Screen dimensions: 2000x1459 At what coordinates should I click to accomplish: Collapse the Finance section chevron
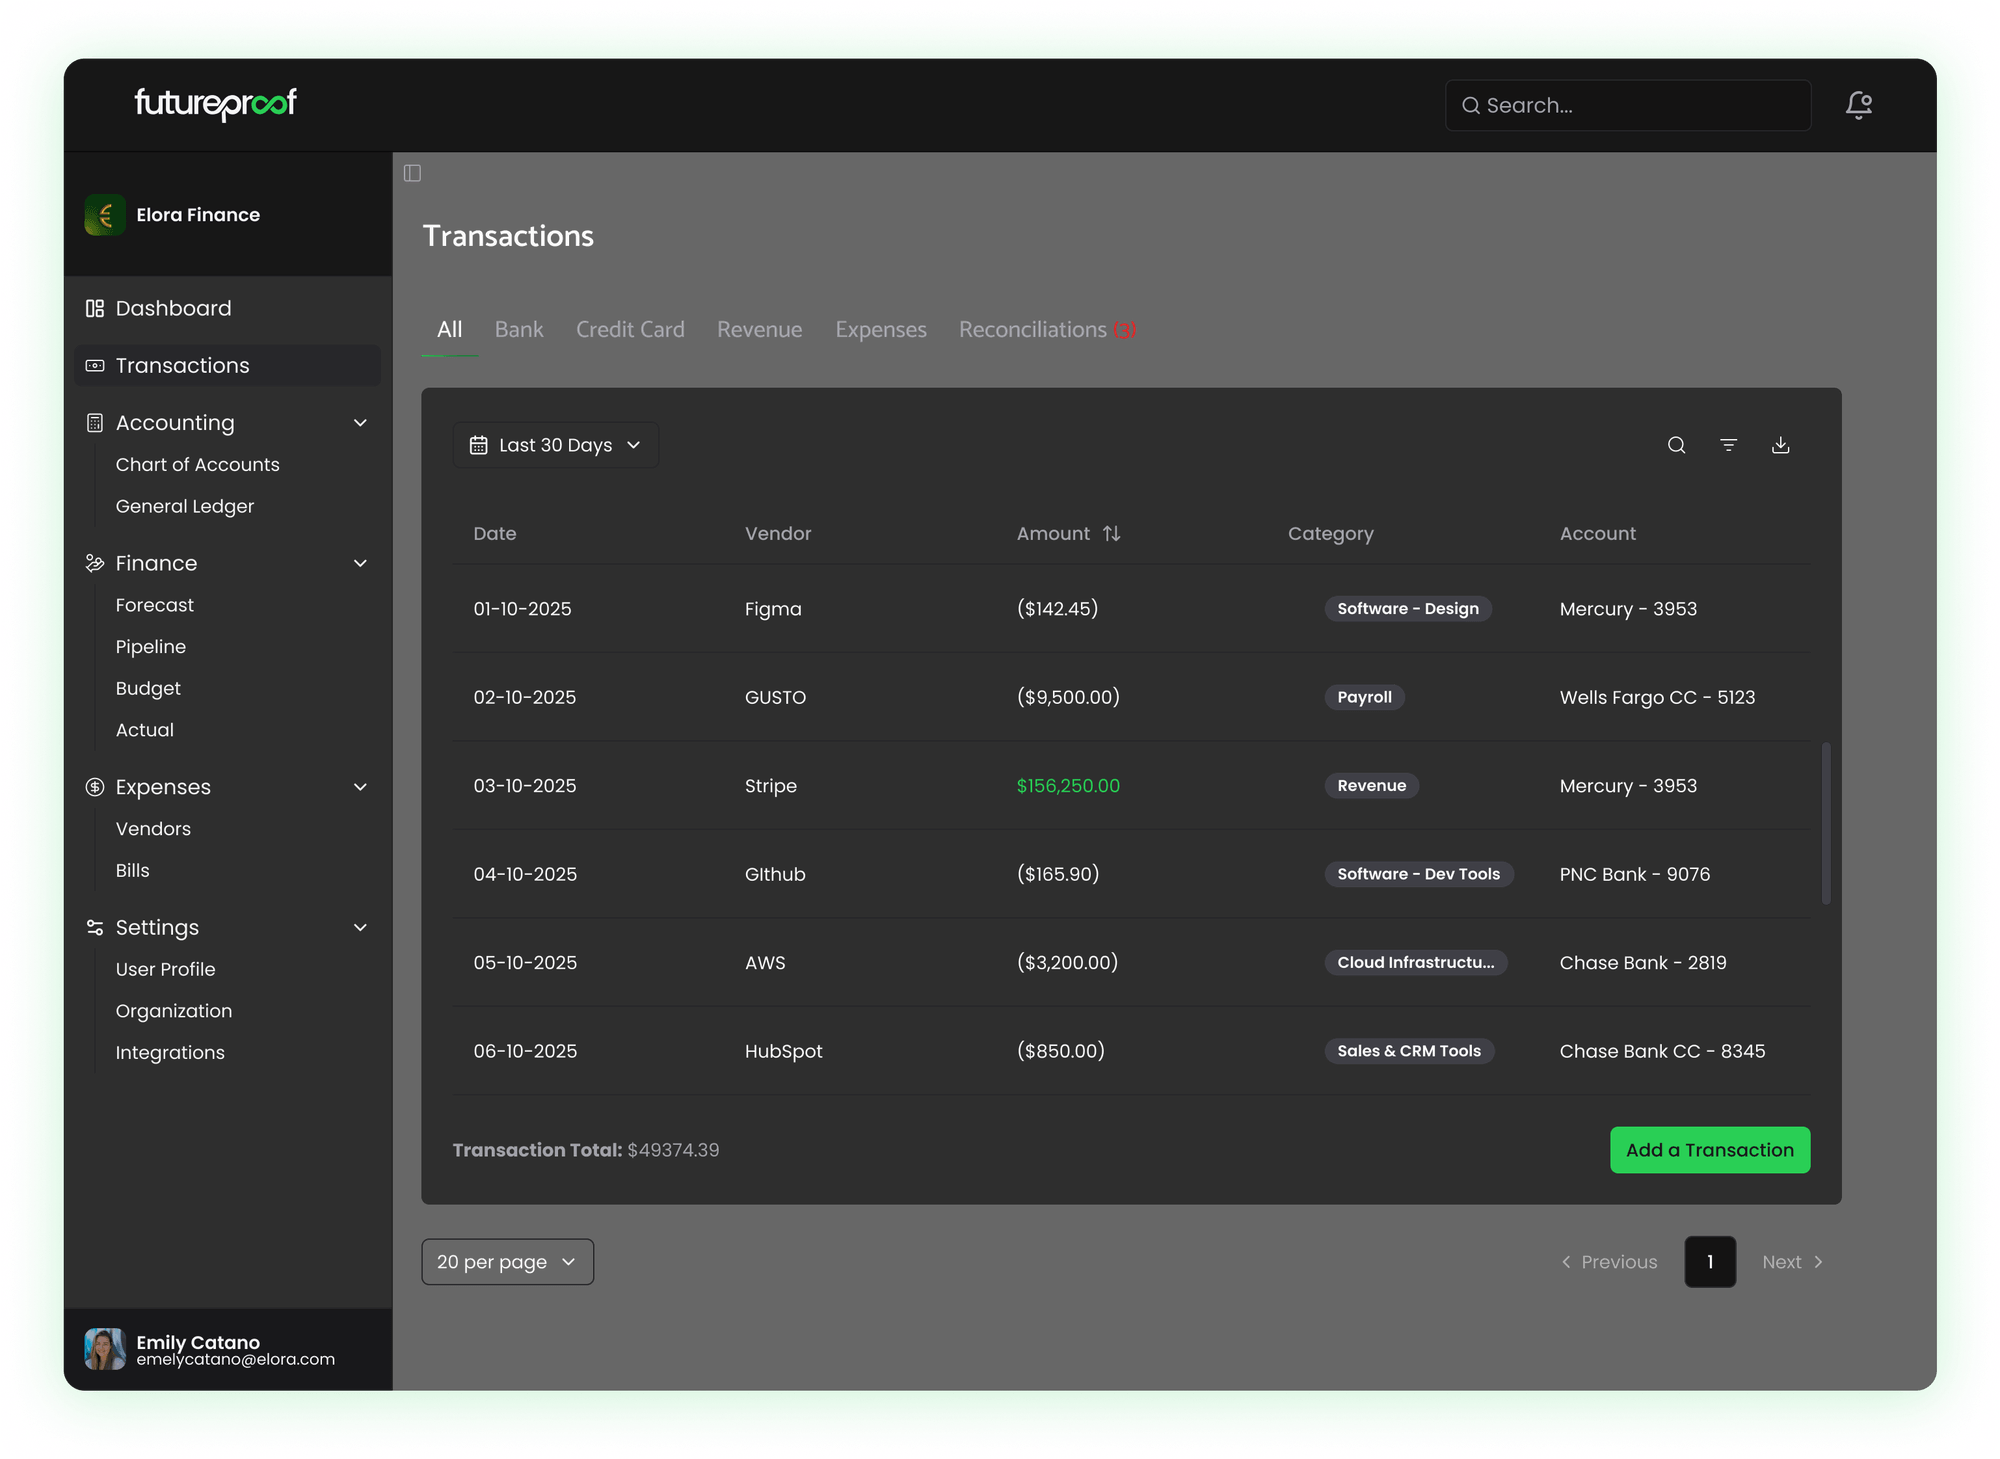pyautogui.click(x=360, y=563)
